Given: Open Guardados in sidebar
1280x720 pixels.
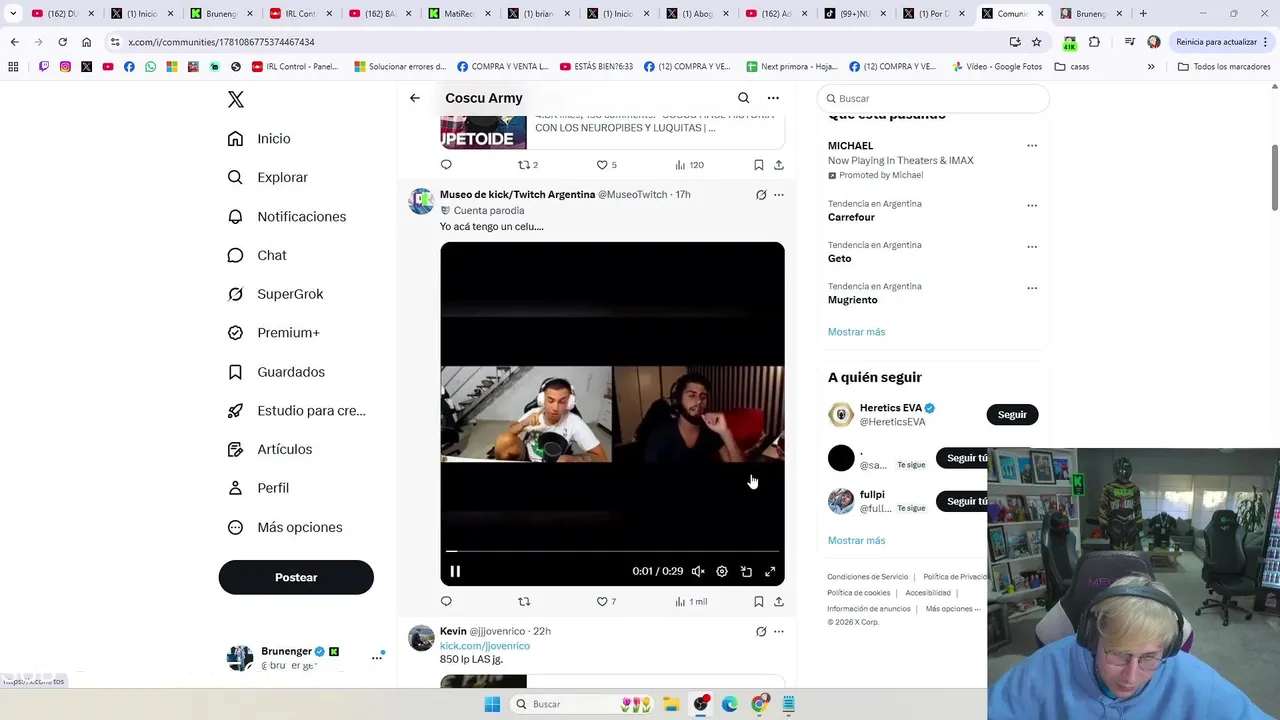Looking at the screenshot, I should [x=277, y=372].
